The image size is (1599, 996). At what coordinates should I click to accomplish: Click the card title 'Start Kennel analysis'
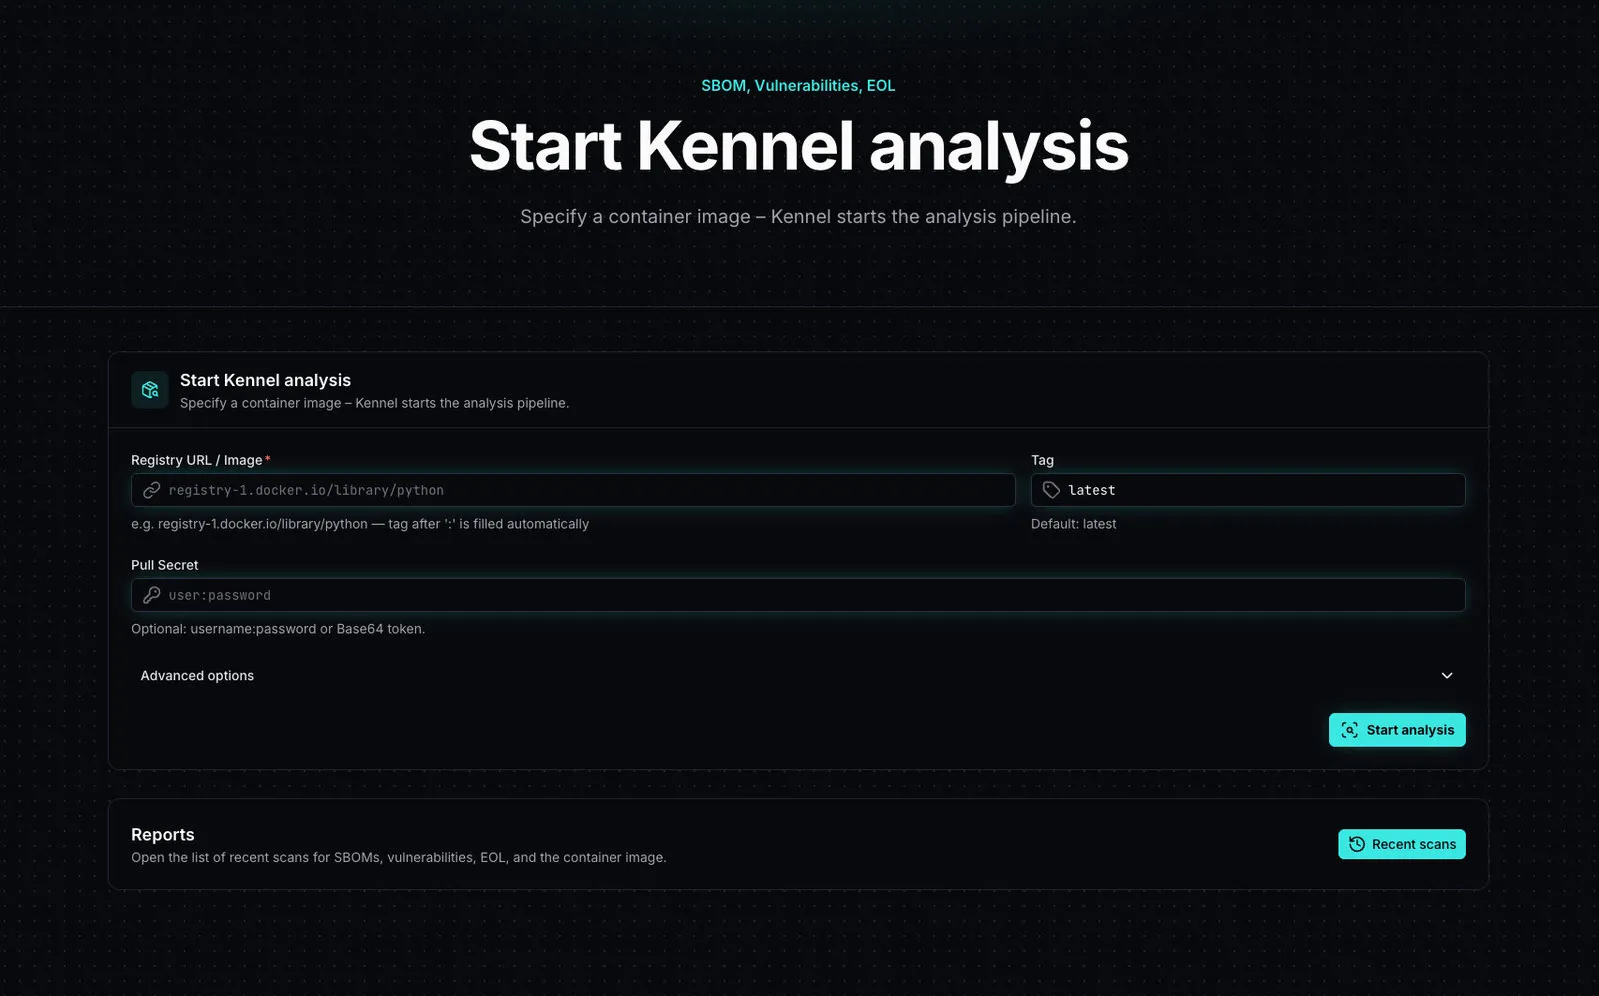click(265, 380)
